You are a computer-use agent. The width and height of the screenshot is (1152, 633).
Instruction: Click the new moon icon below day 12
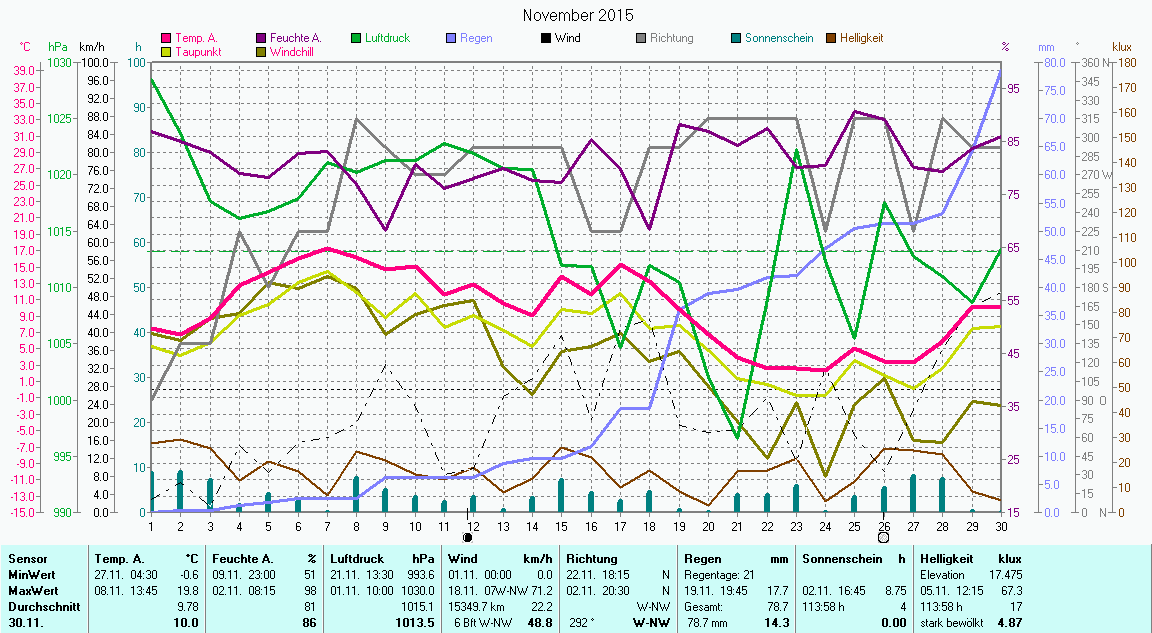coord(467,537)
